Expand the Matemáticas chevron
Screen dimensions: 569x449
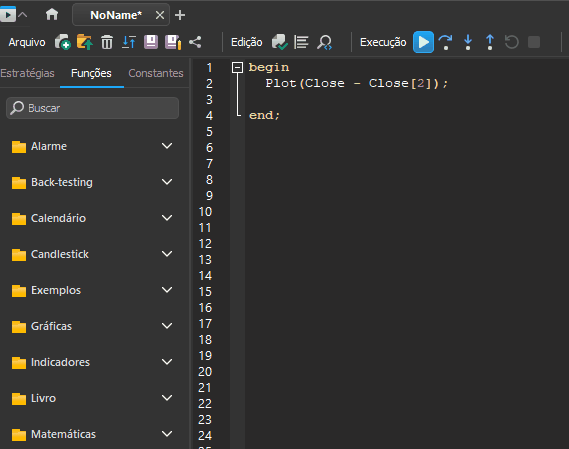tap(167, 433)
